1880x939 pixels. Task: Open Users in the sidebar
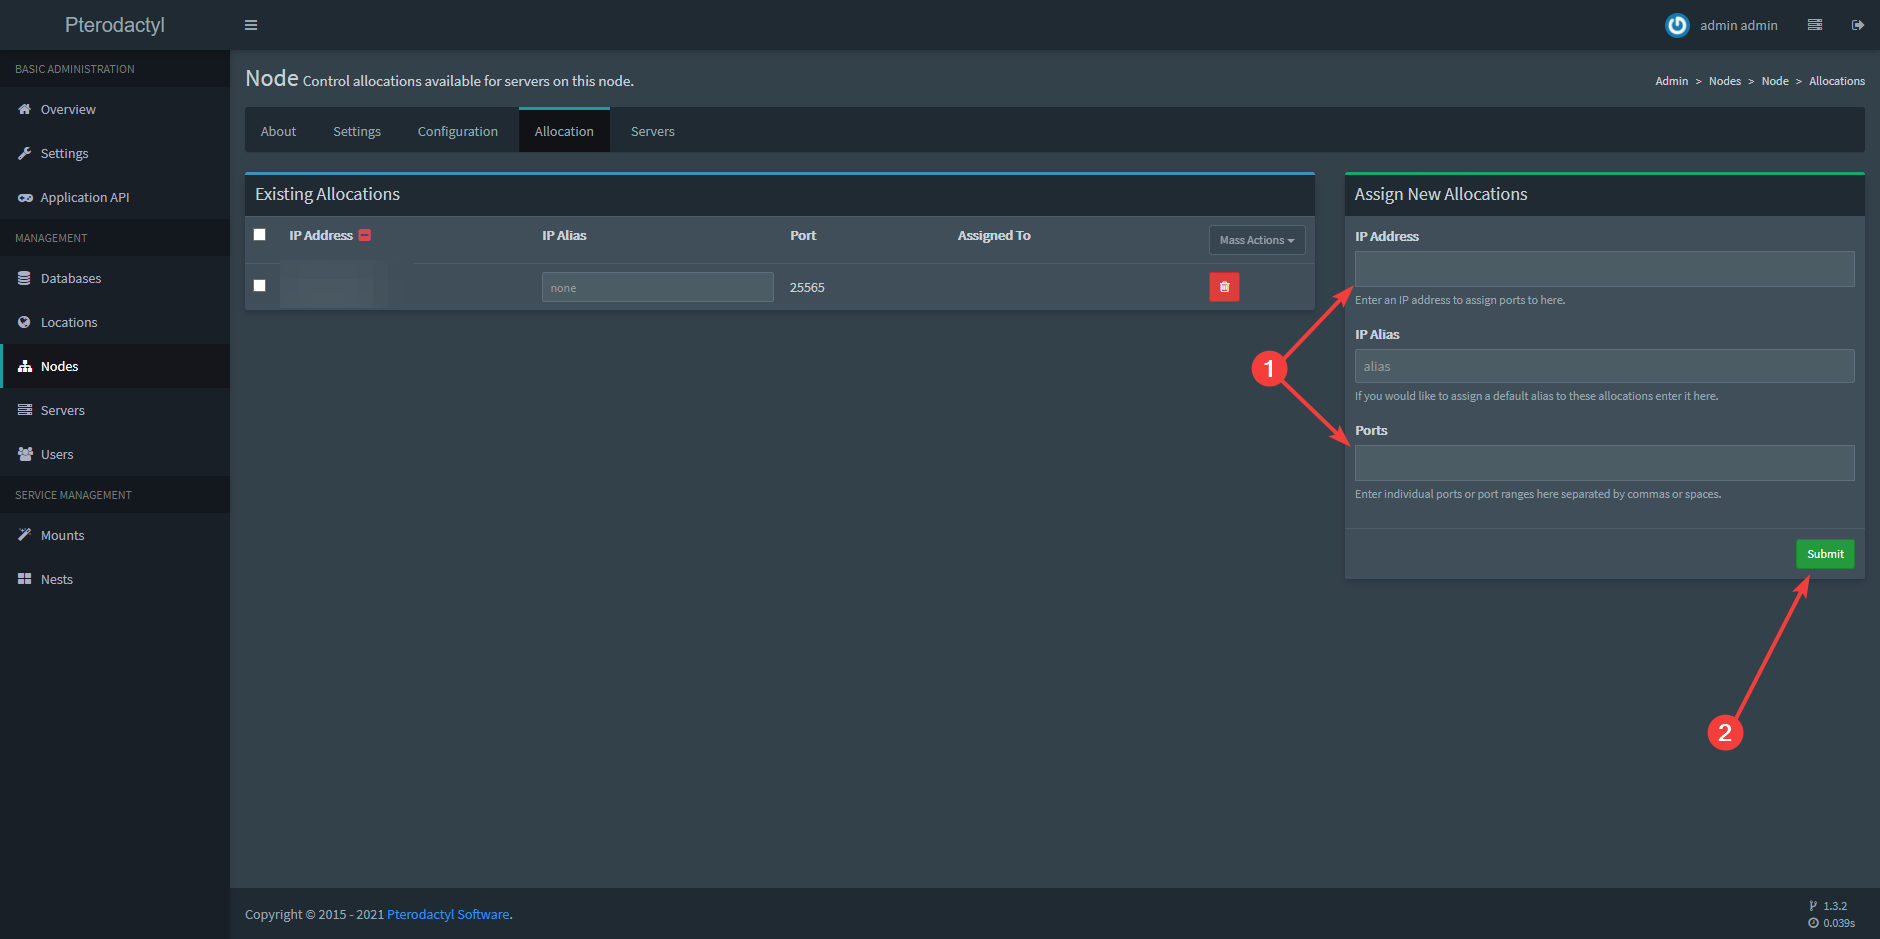pyautogui.click(x=115, y=454)
